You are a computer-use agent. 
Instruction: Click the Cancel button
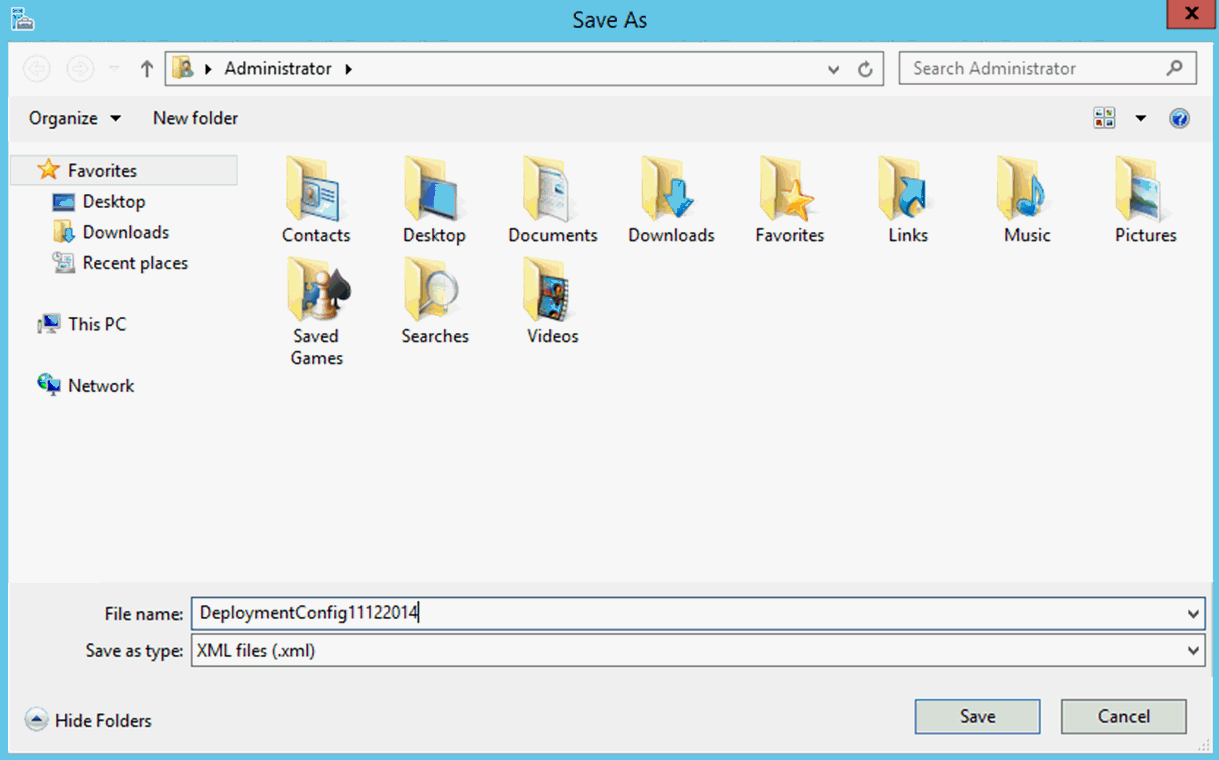click(1124, 716)
